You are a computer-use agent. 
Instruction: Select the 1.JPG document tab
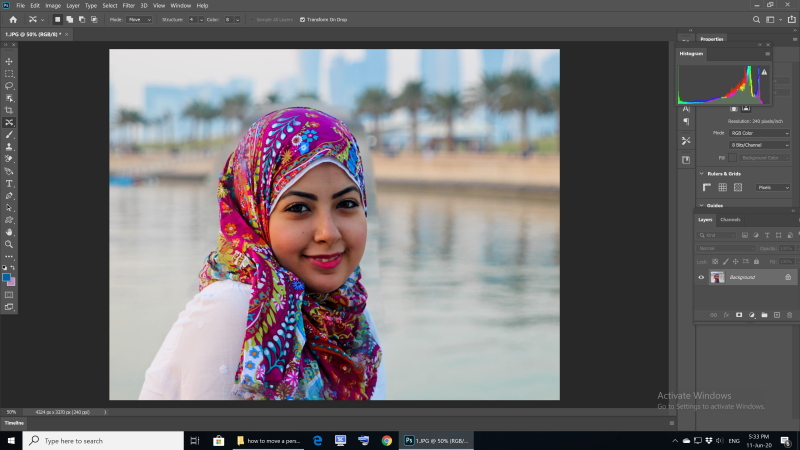coord(33,34)
